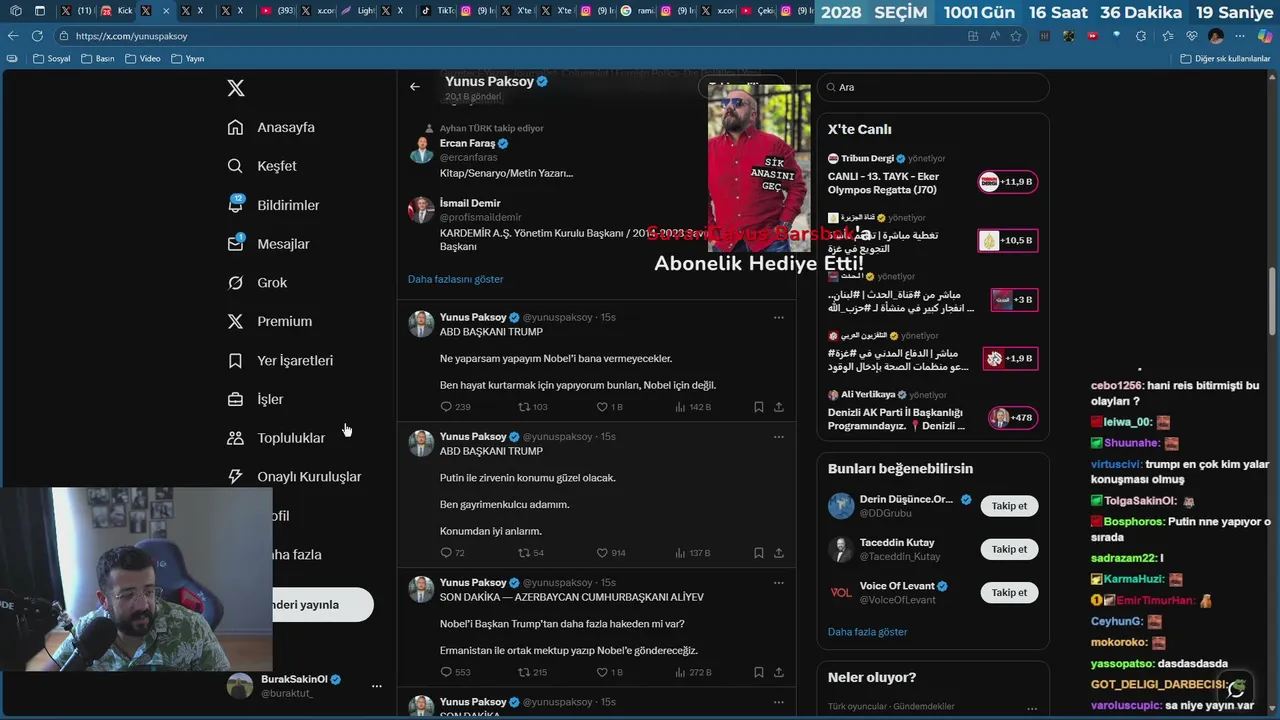Follow Derin Düşünce.Org with Takip et
This screenshot has width=1280, height=720.
1009,506
